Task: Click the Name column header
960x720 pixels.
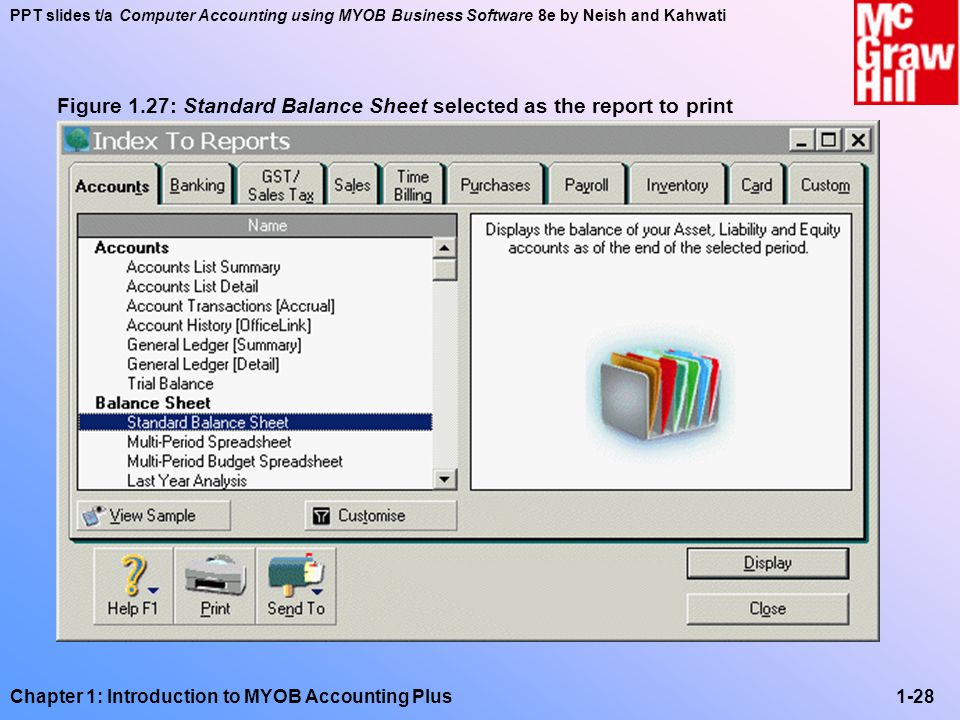Action: click(x=268, y=225)
